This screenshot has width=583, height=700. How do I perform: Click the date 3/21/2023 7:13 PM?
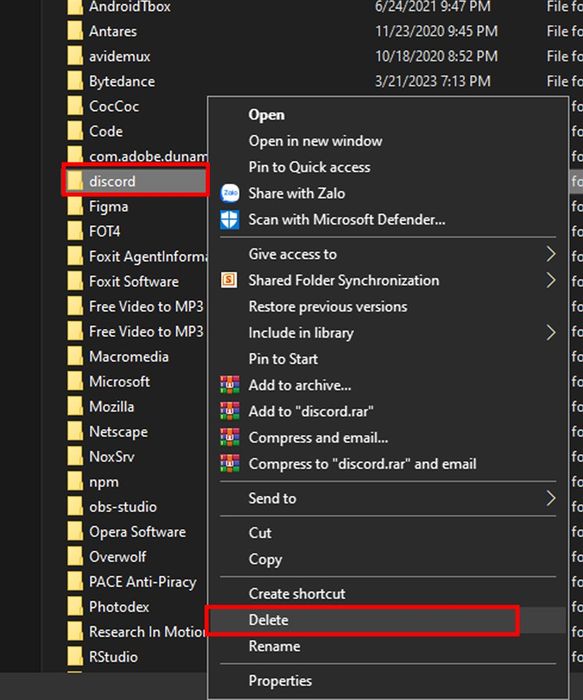pos(433,81)
